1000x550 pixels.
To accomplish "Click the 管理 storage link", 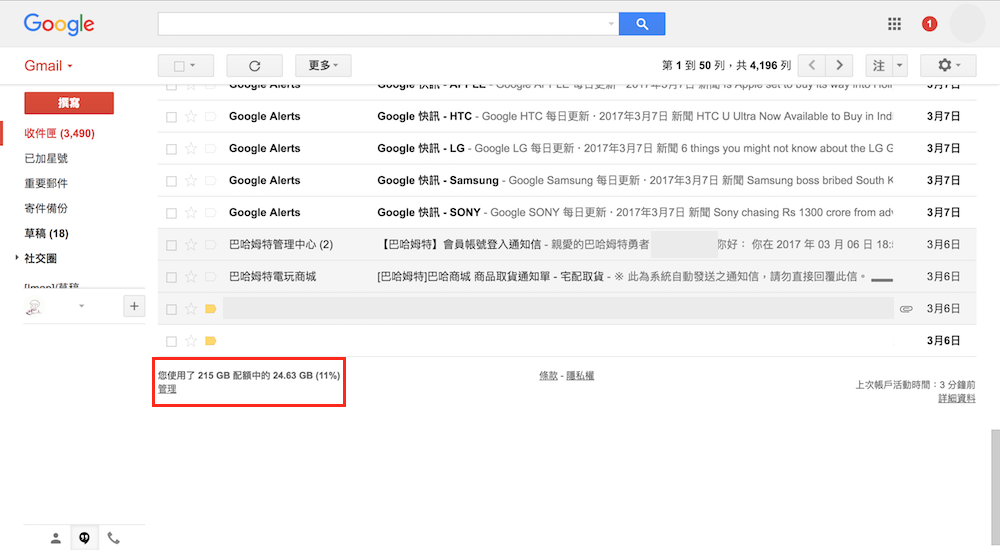I will coord(167,389).
